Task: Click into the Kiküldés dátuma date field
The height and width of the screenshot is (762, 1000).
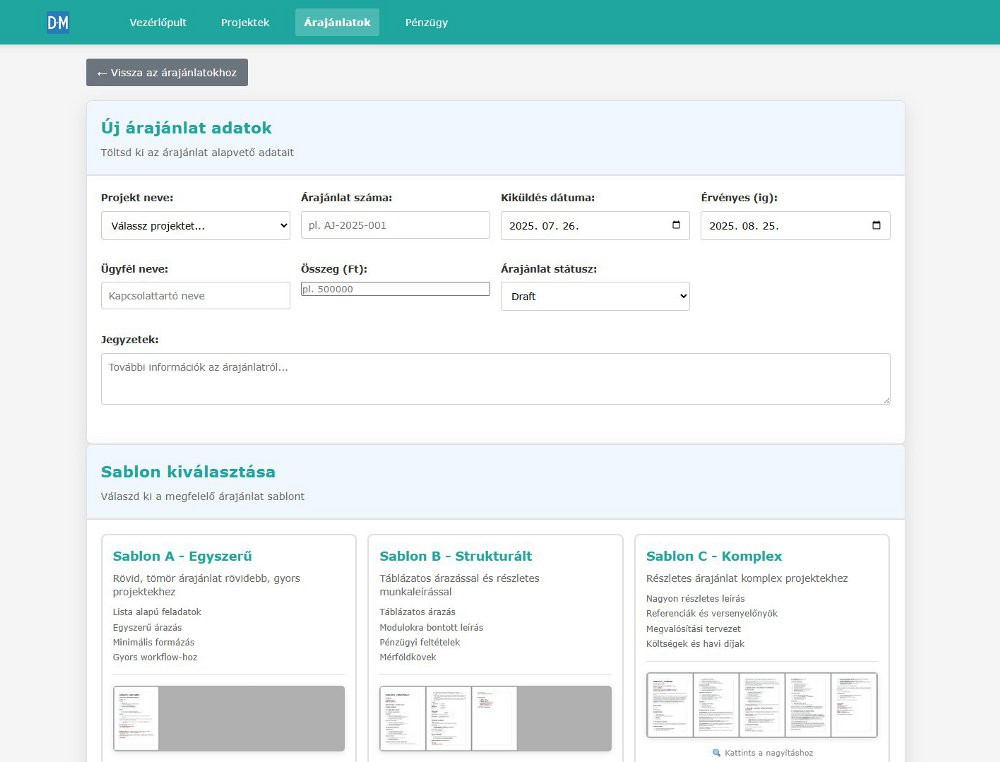Action: 595,226
